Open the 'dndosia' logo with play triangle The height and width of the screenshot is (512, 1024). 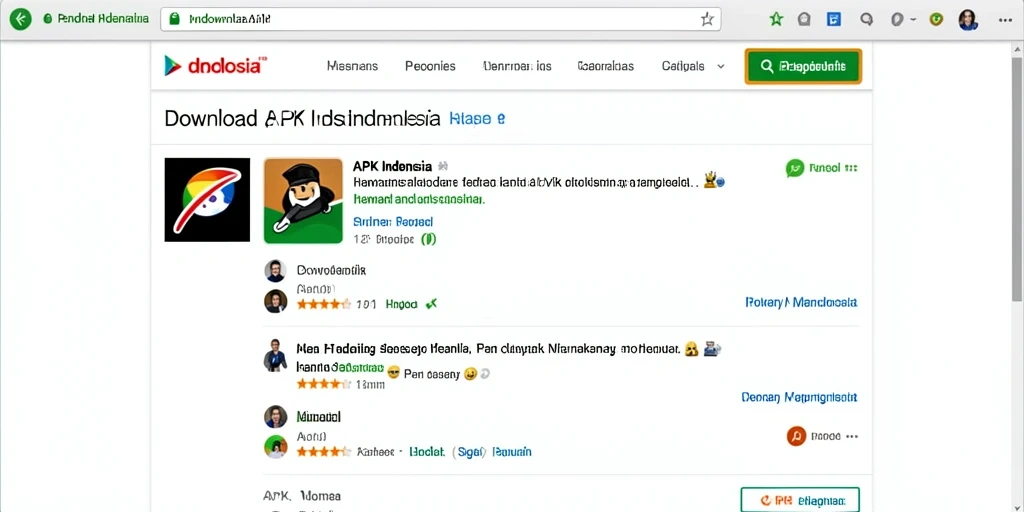click(x=216, y=65)
